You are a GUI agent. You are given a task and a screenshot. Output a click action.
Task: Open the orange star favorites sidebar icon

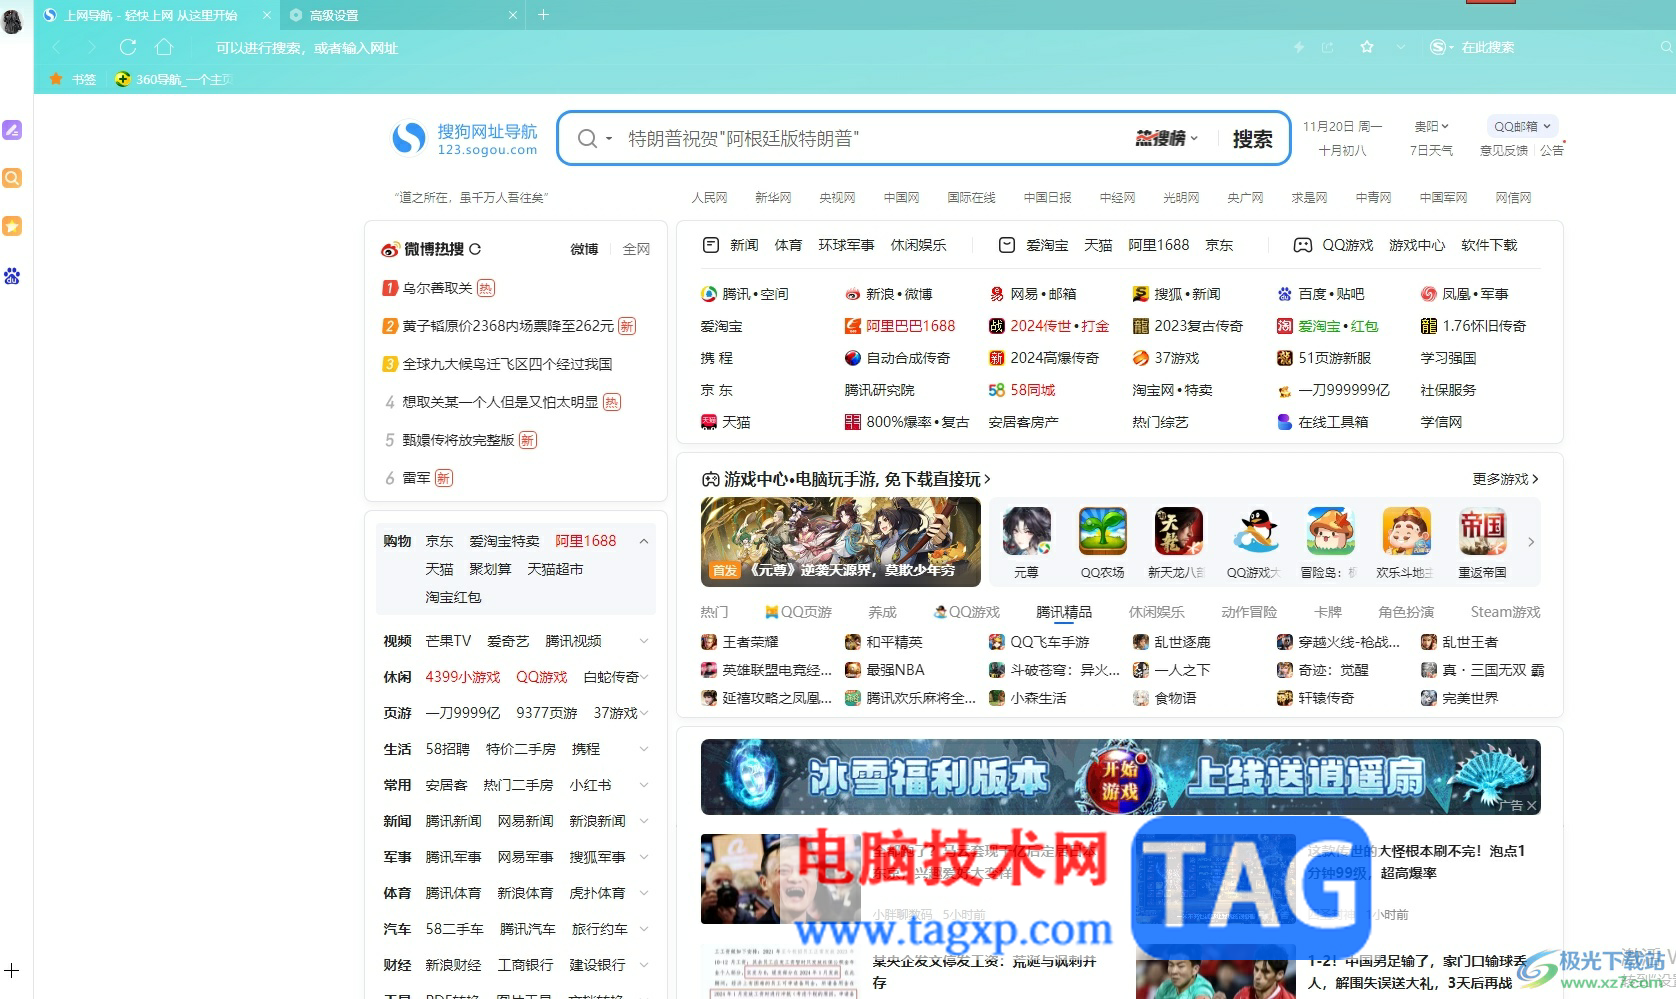click(12, 227)
